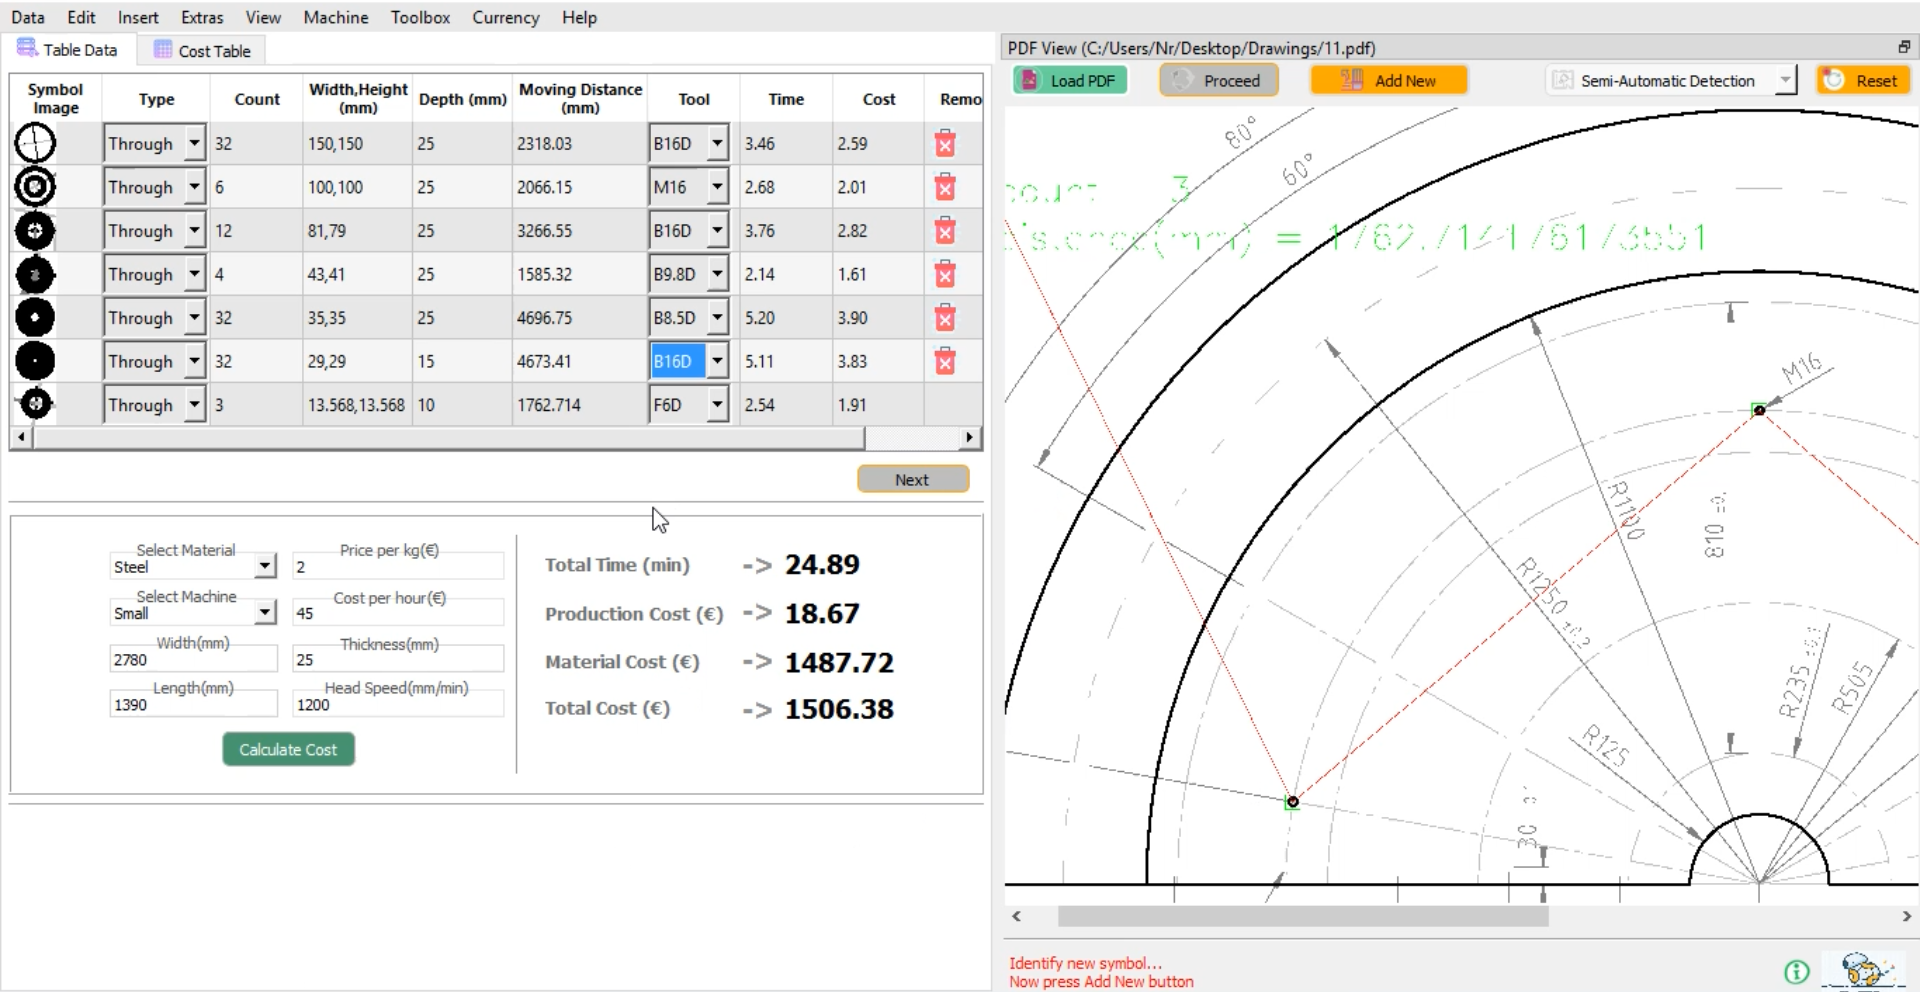Click the Proceed button

(1219, 81)
